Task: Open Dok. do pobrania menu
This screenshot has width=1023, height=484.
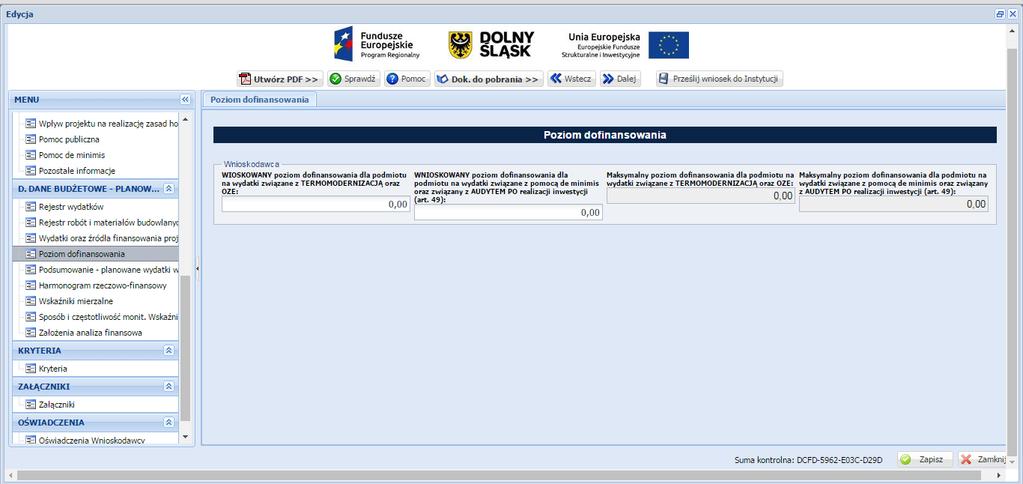Action: [x=489, y=79]
